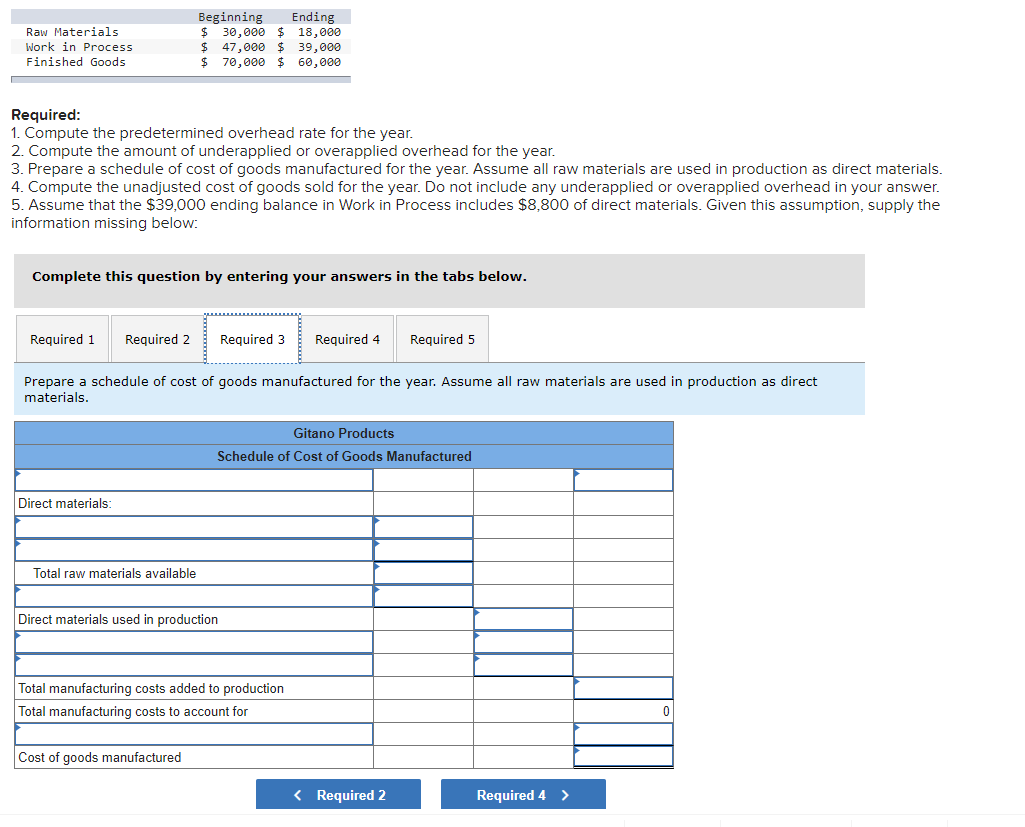Click the next Required 4 navigation button

523,794
